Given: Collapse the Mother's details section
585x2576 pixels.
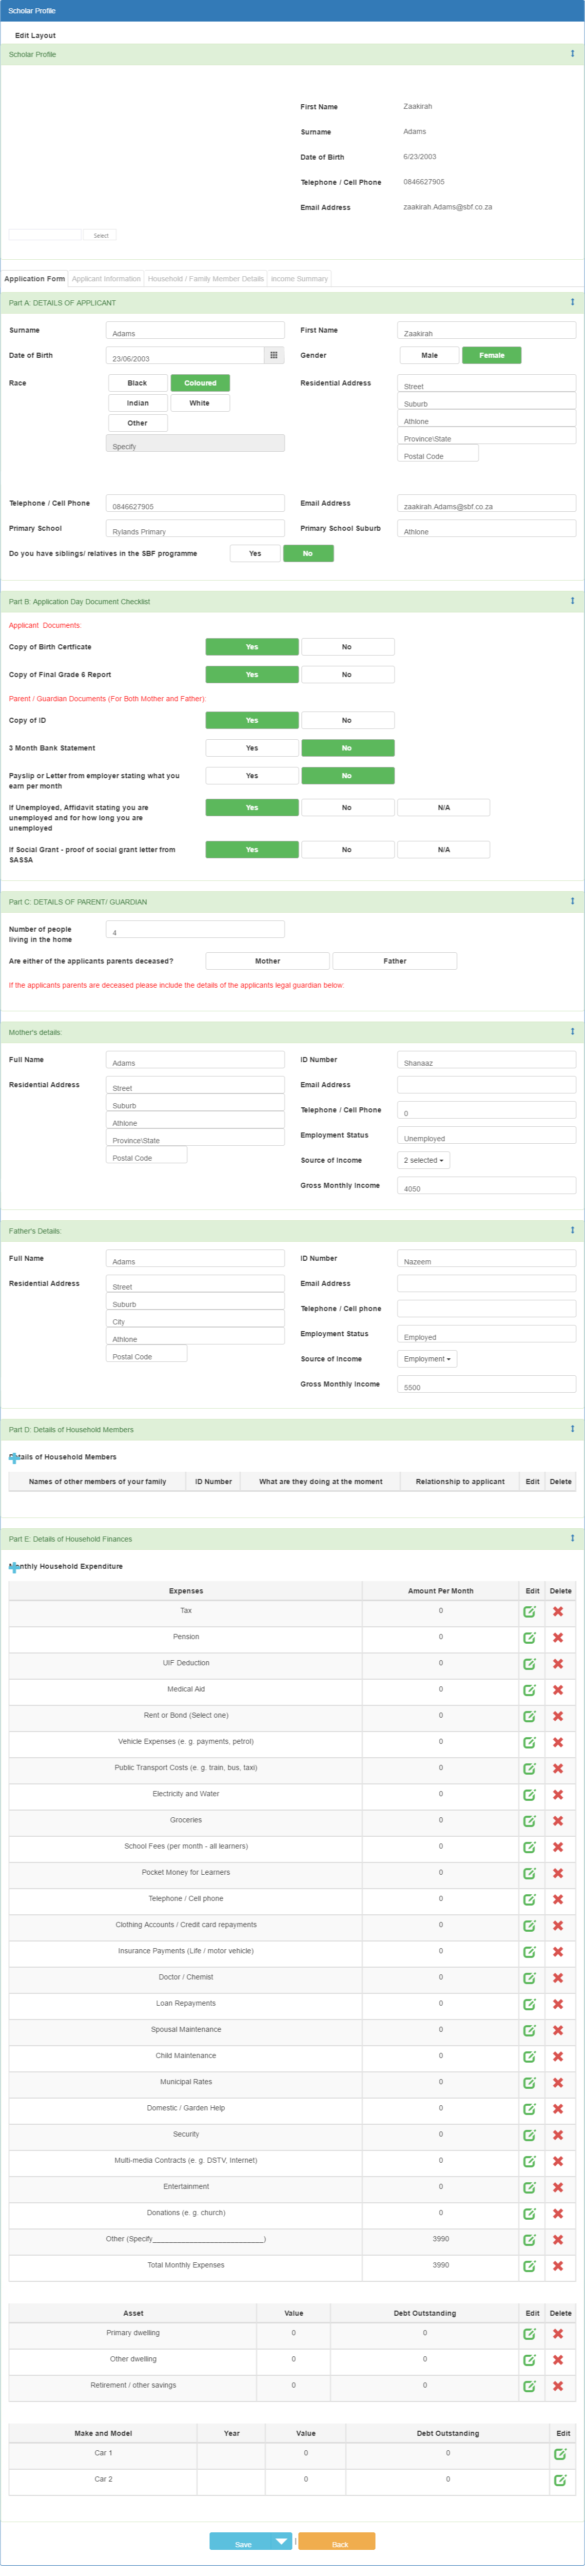Looking at the screenshot, I should [572, 1031].
